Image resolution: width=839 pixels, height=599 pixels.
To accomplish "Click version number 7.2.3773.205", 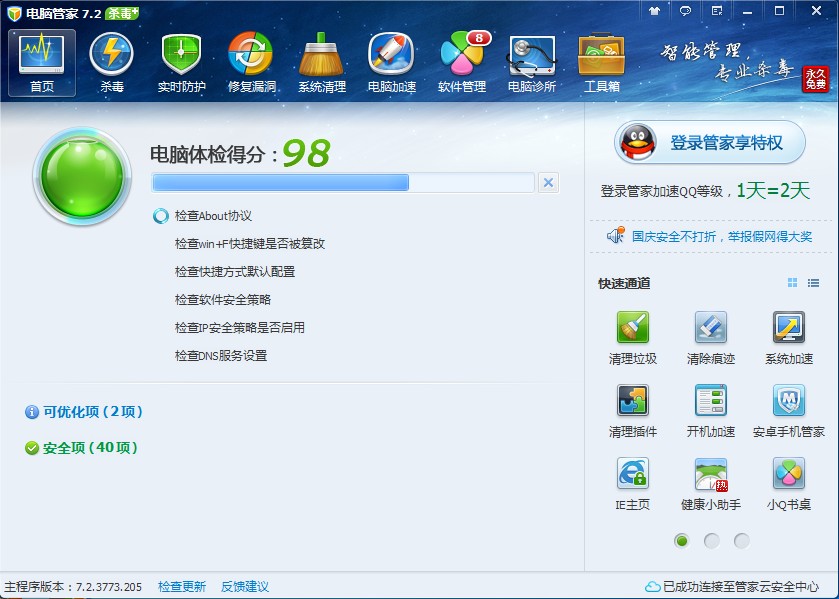I will point(109,587).
